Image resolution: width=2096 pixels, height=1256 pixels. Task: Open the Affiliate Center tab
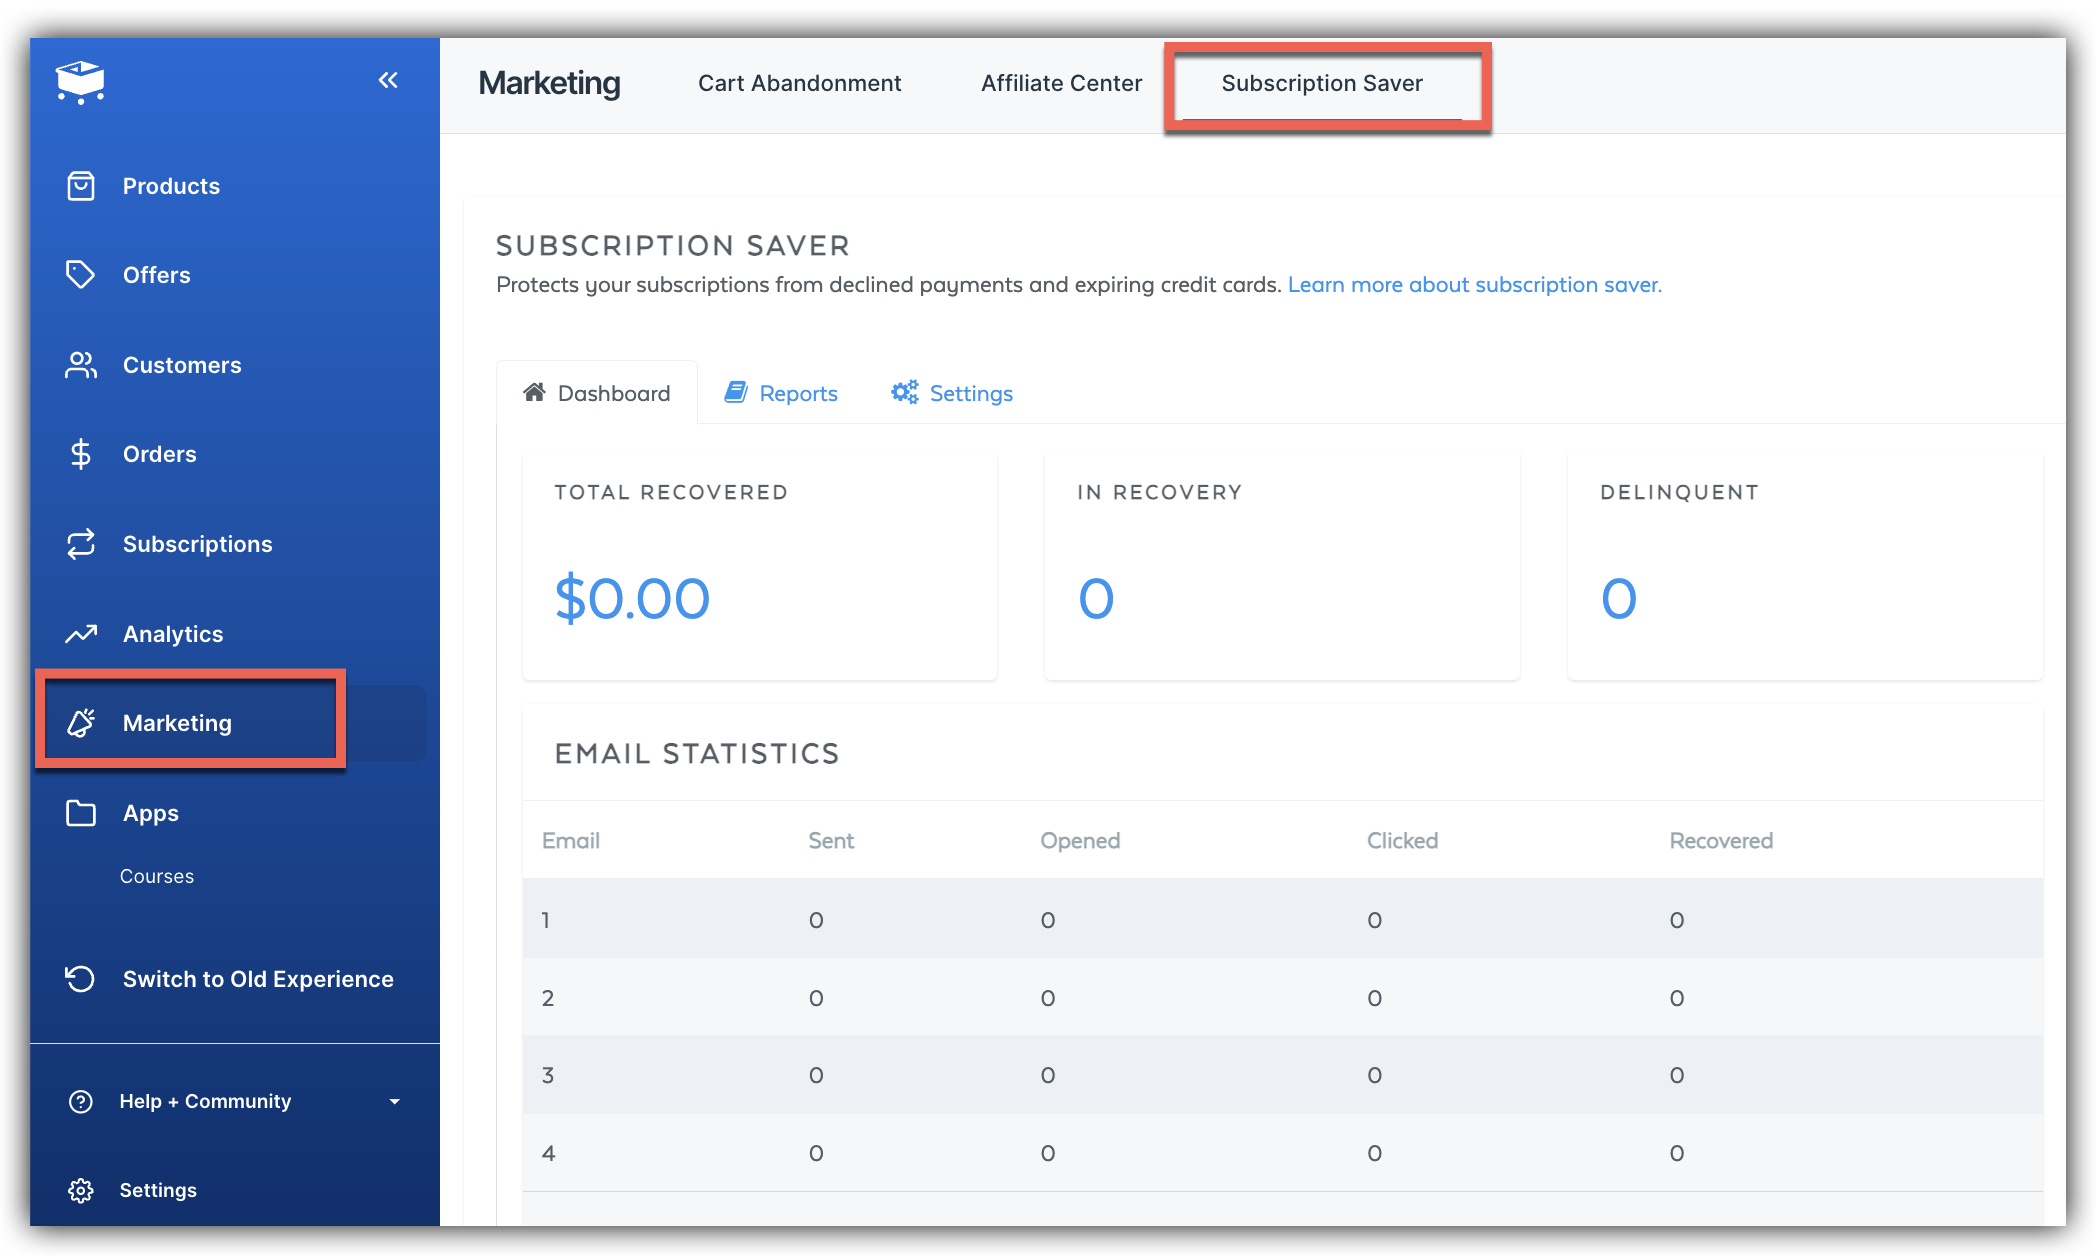point(1061,83)
